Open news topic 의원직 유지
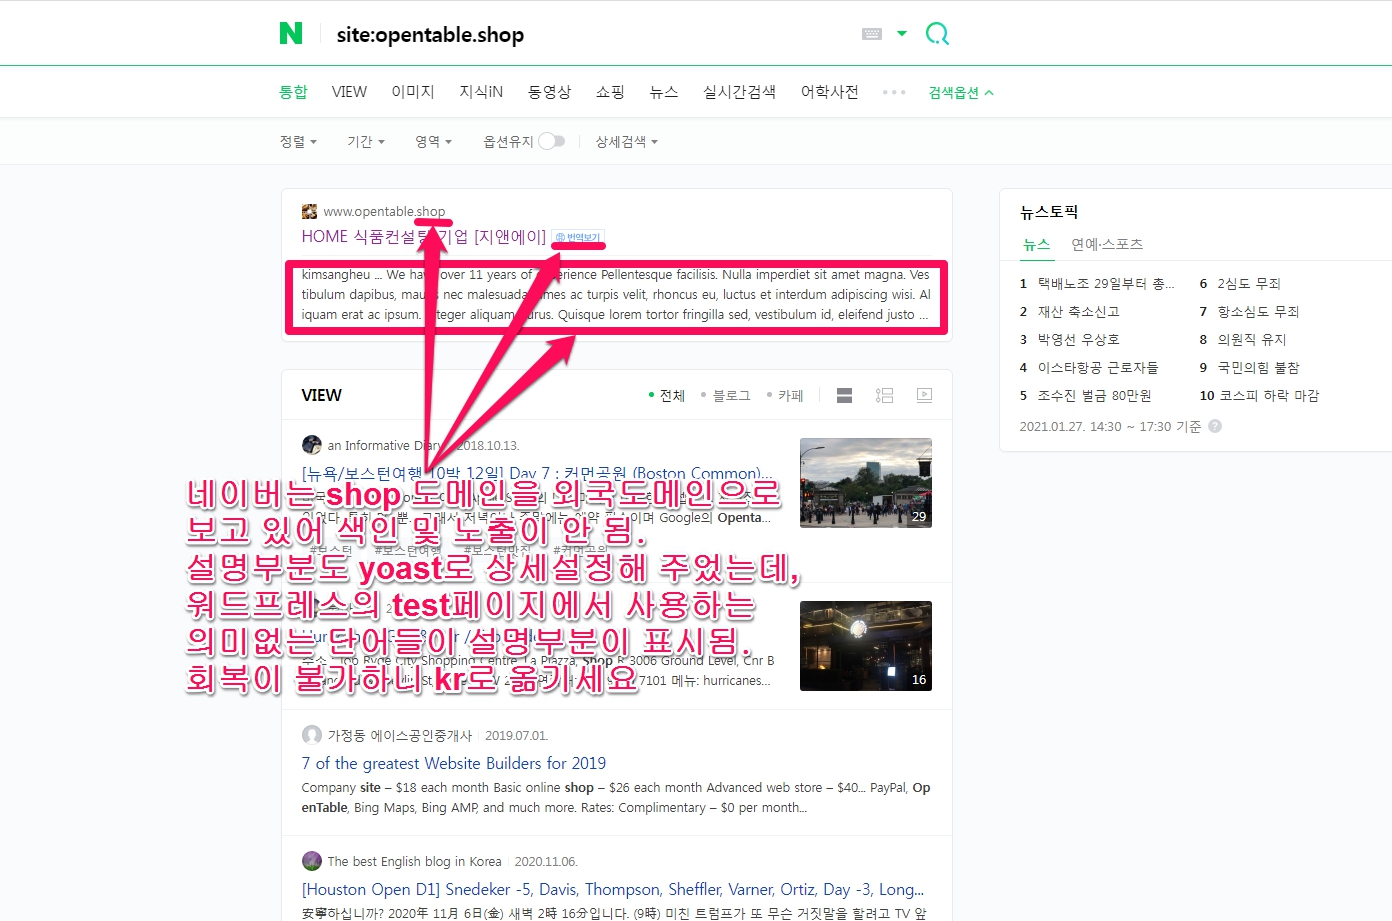 [1252, 340]
